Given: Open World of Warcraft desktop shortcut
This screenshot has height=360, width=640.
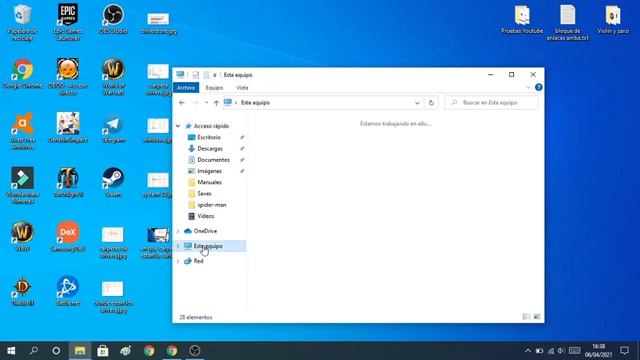Looking at the screenshot, I should tap(113, 77).
